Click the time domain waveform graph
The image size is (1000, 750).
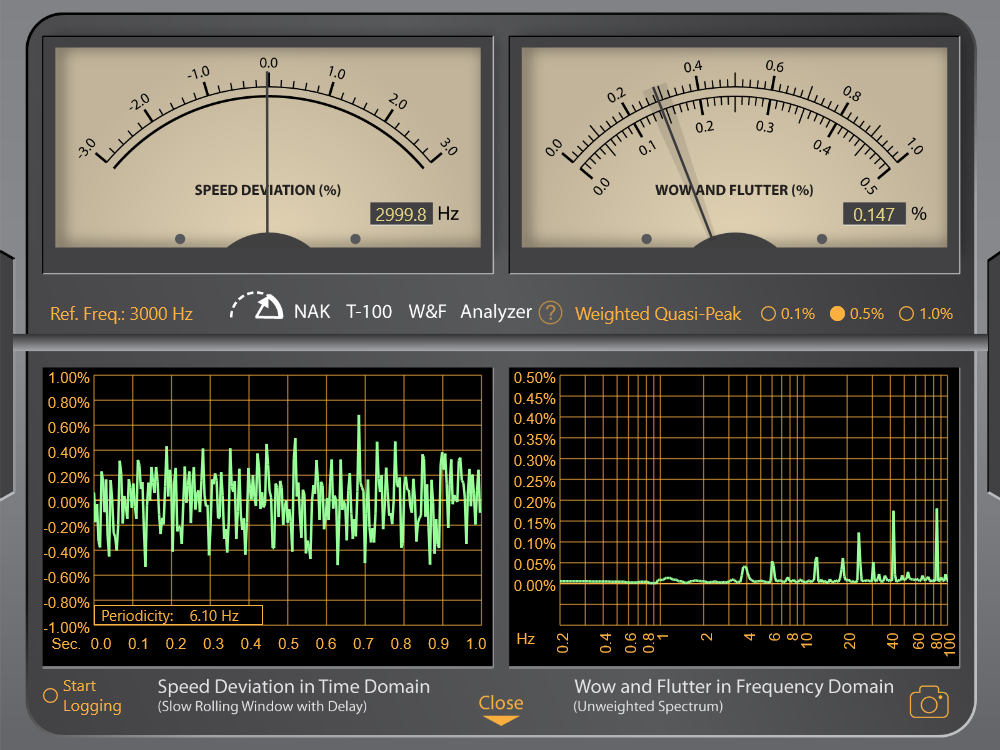point(288,501)
